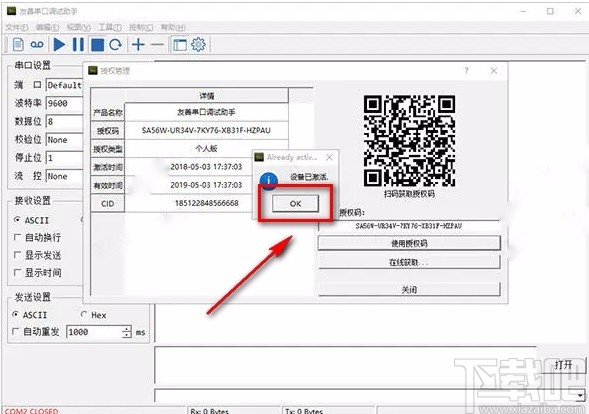Click the activation time 2018-05-03 17:37:03
The image size is (589, 414).
coord(206,167)
